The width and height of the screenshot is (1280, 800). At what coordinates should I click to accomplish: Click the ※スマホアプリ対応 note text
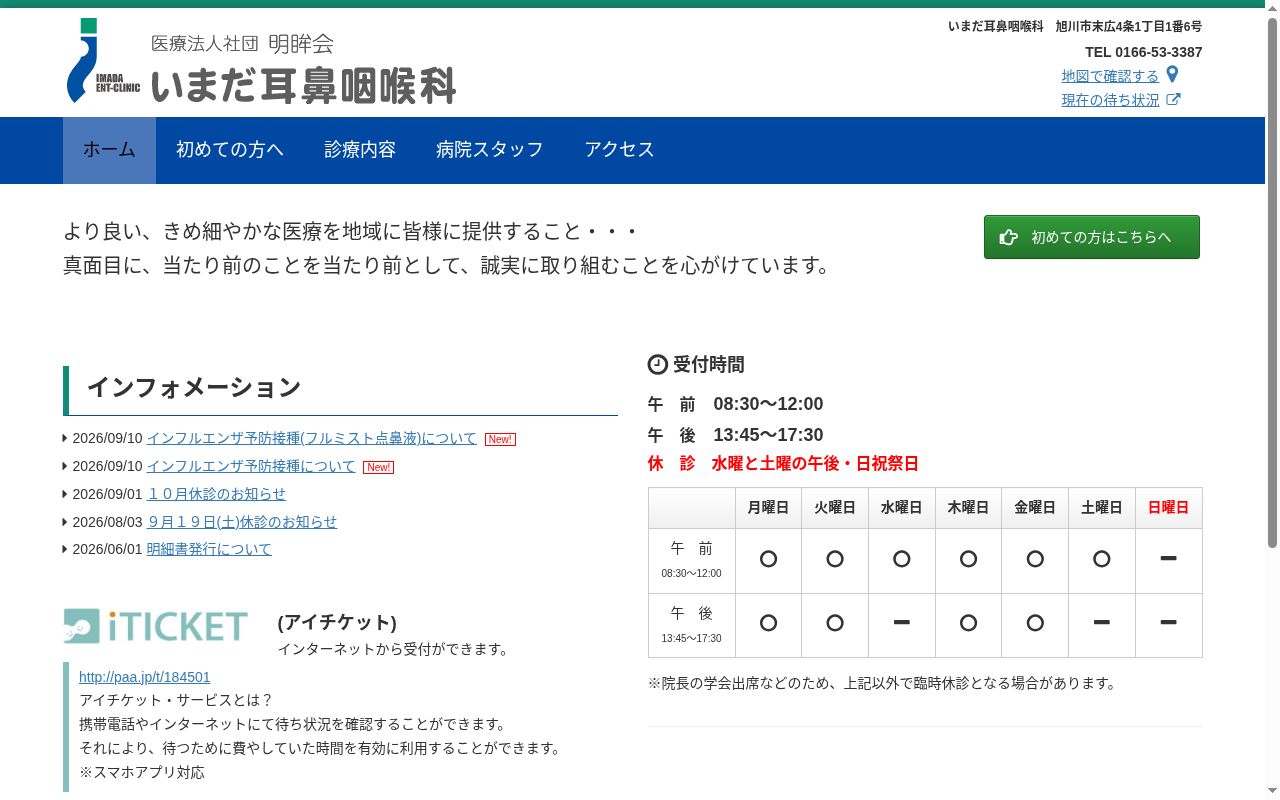pyautogui.click(x=142, y=772)
